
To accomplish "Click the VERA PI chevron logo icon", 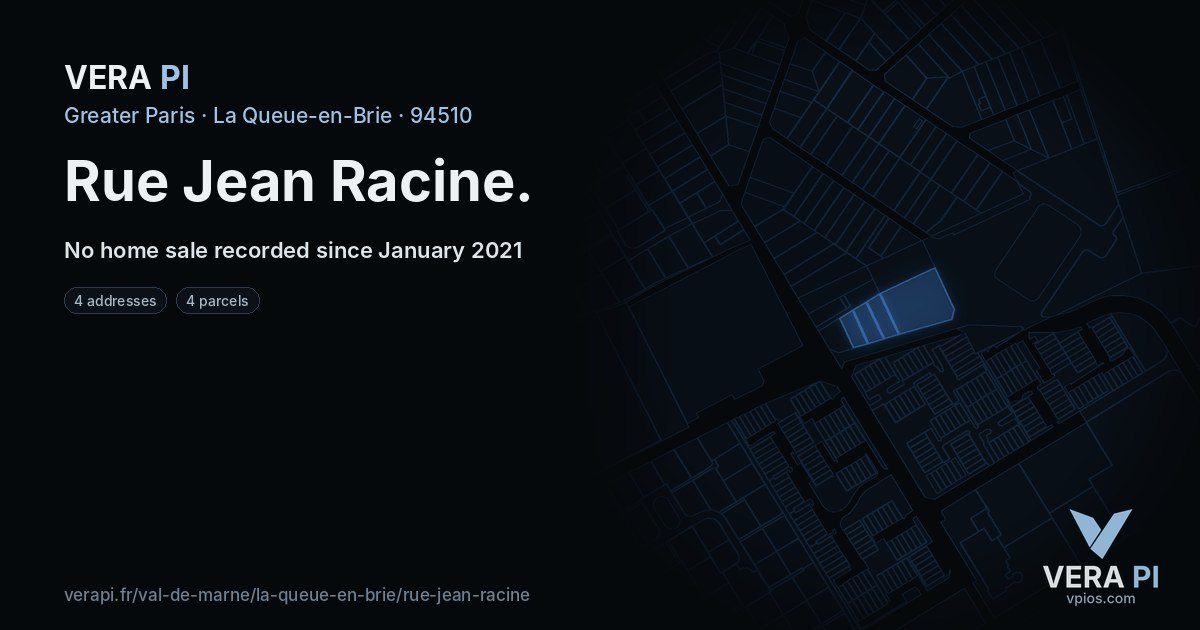I will 1100,533.
